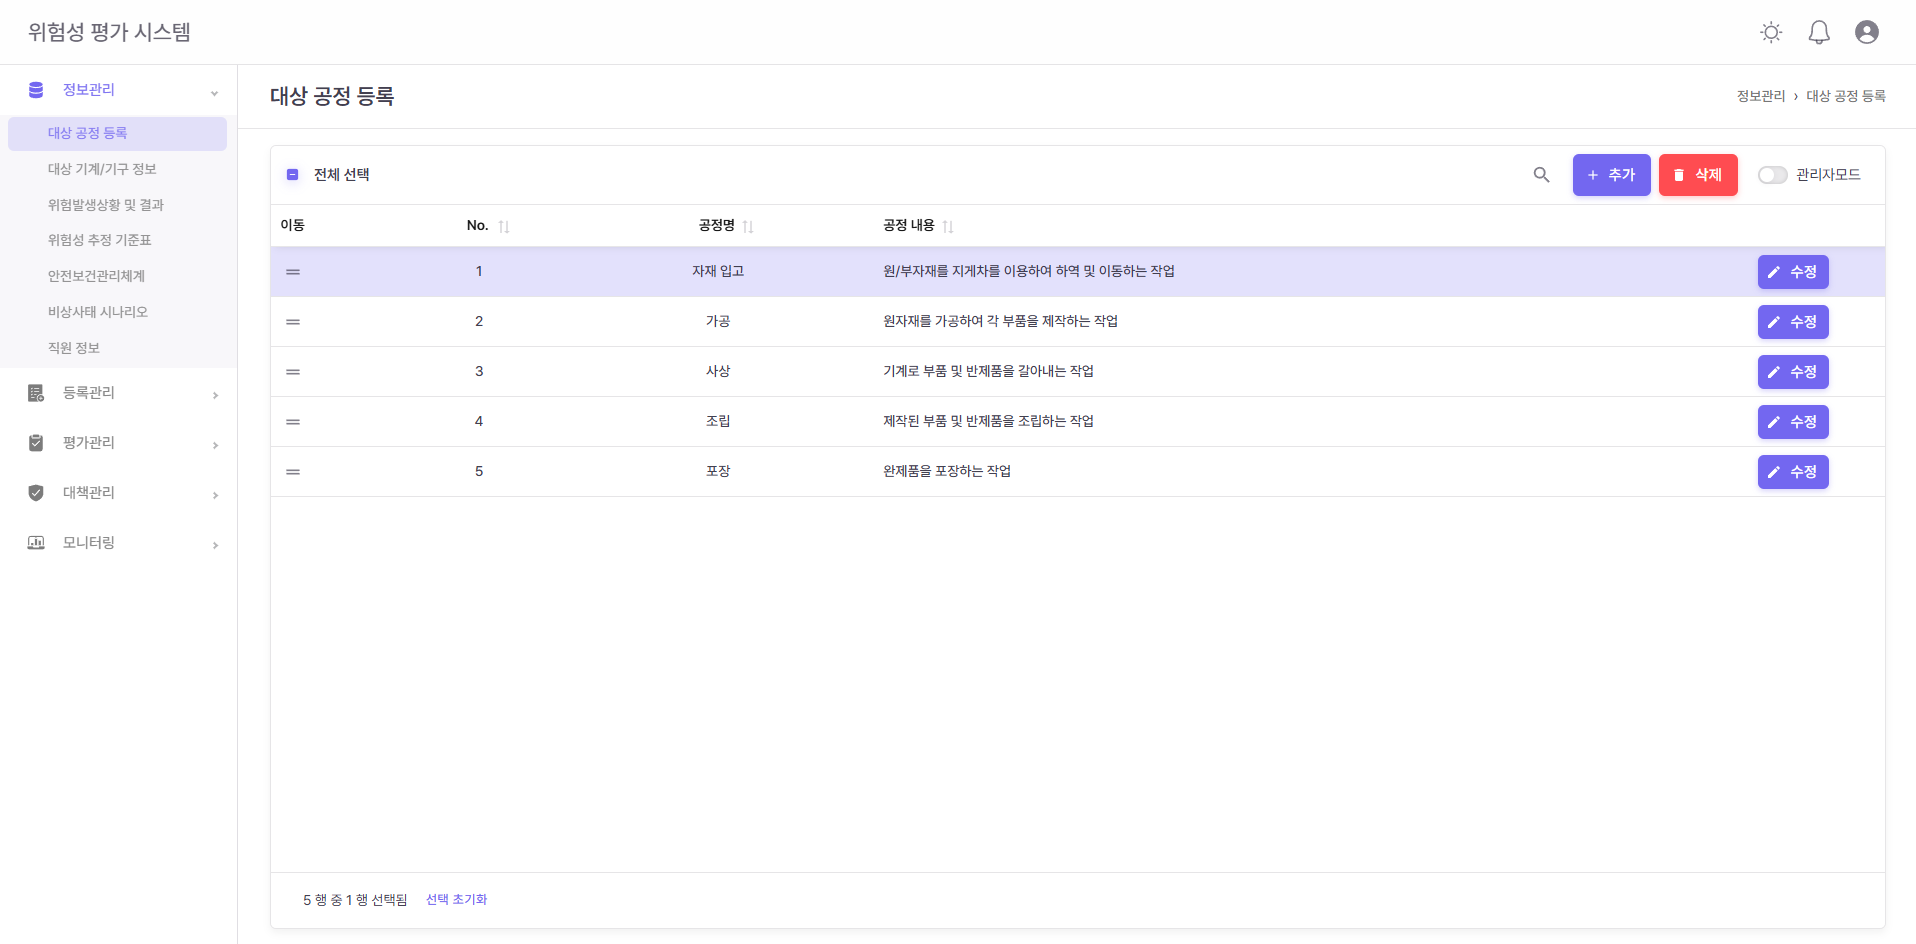Image resolution: width=1916 pixels, height=944 pixels.
Task: Click the red 삭제 button
Action: click(x=1697, y=175)
